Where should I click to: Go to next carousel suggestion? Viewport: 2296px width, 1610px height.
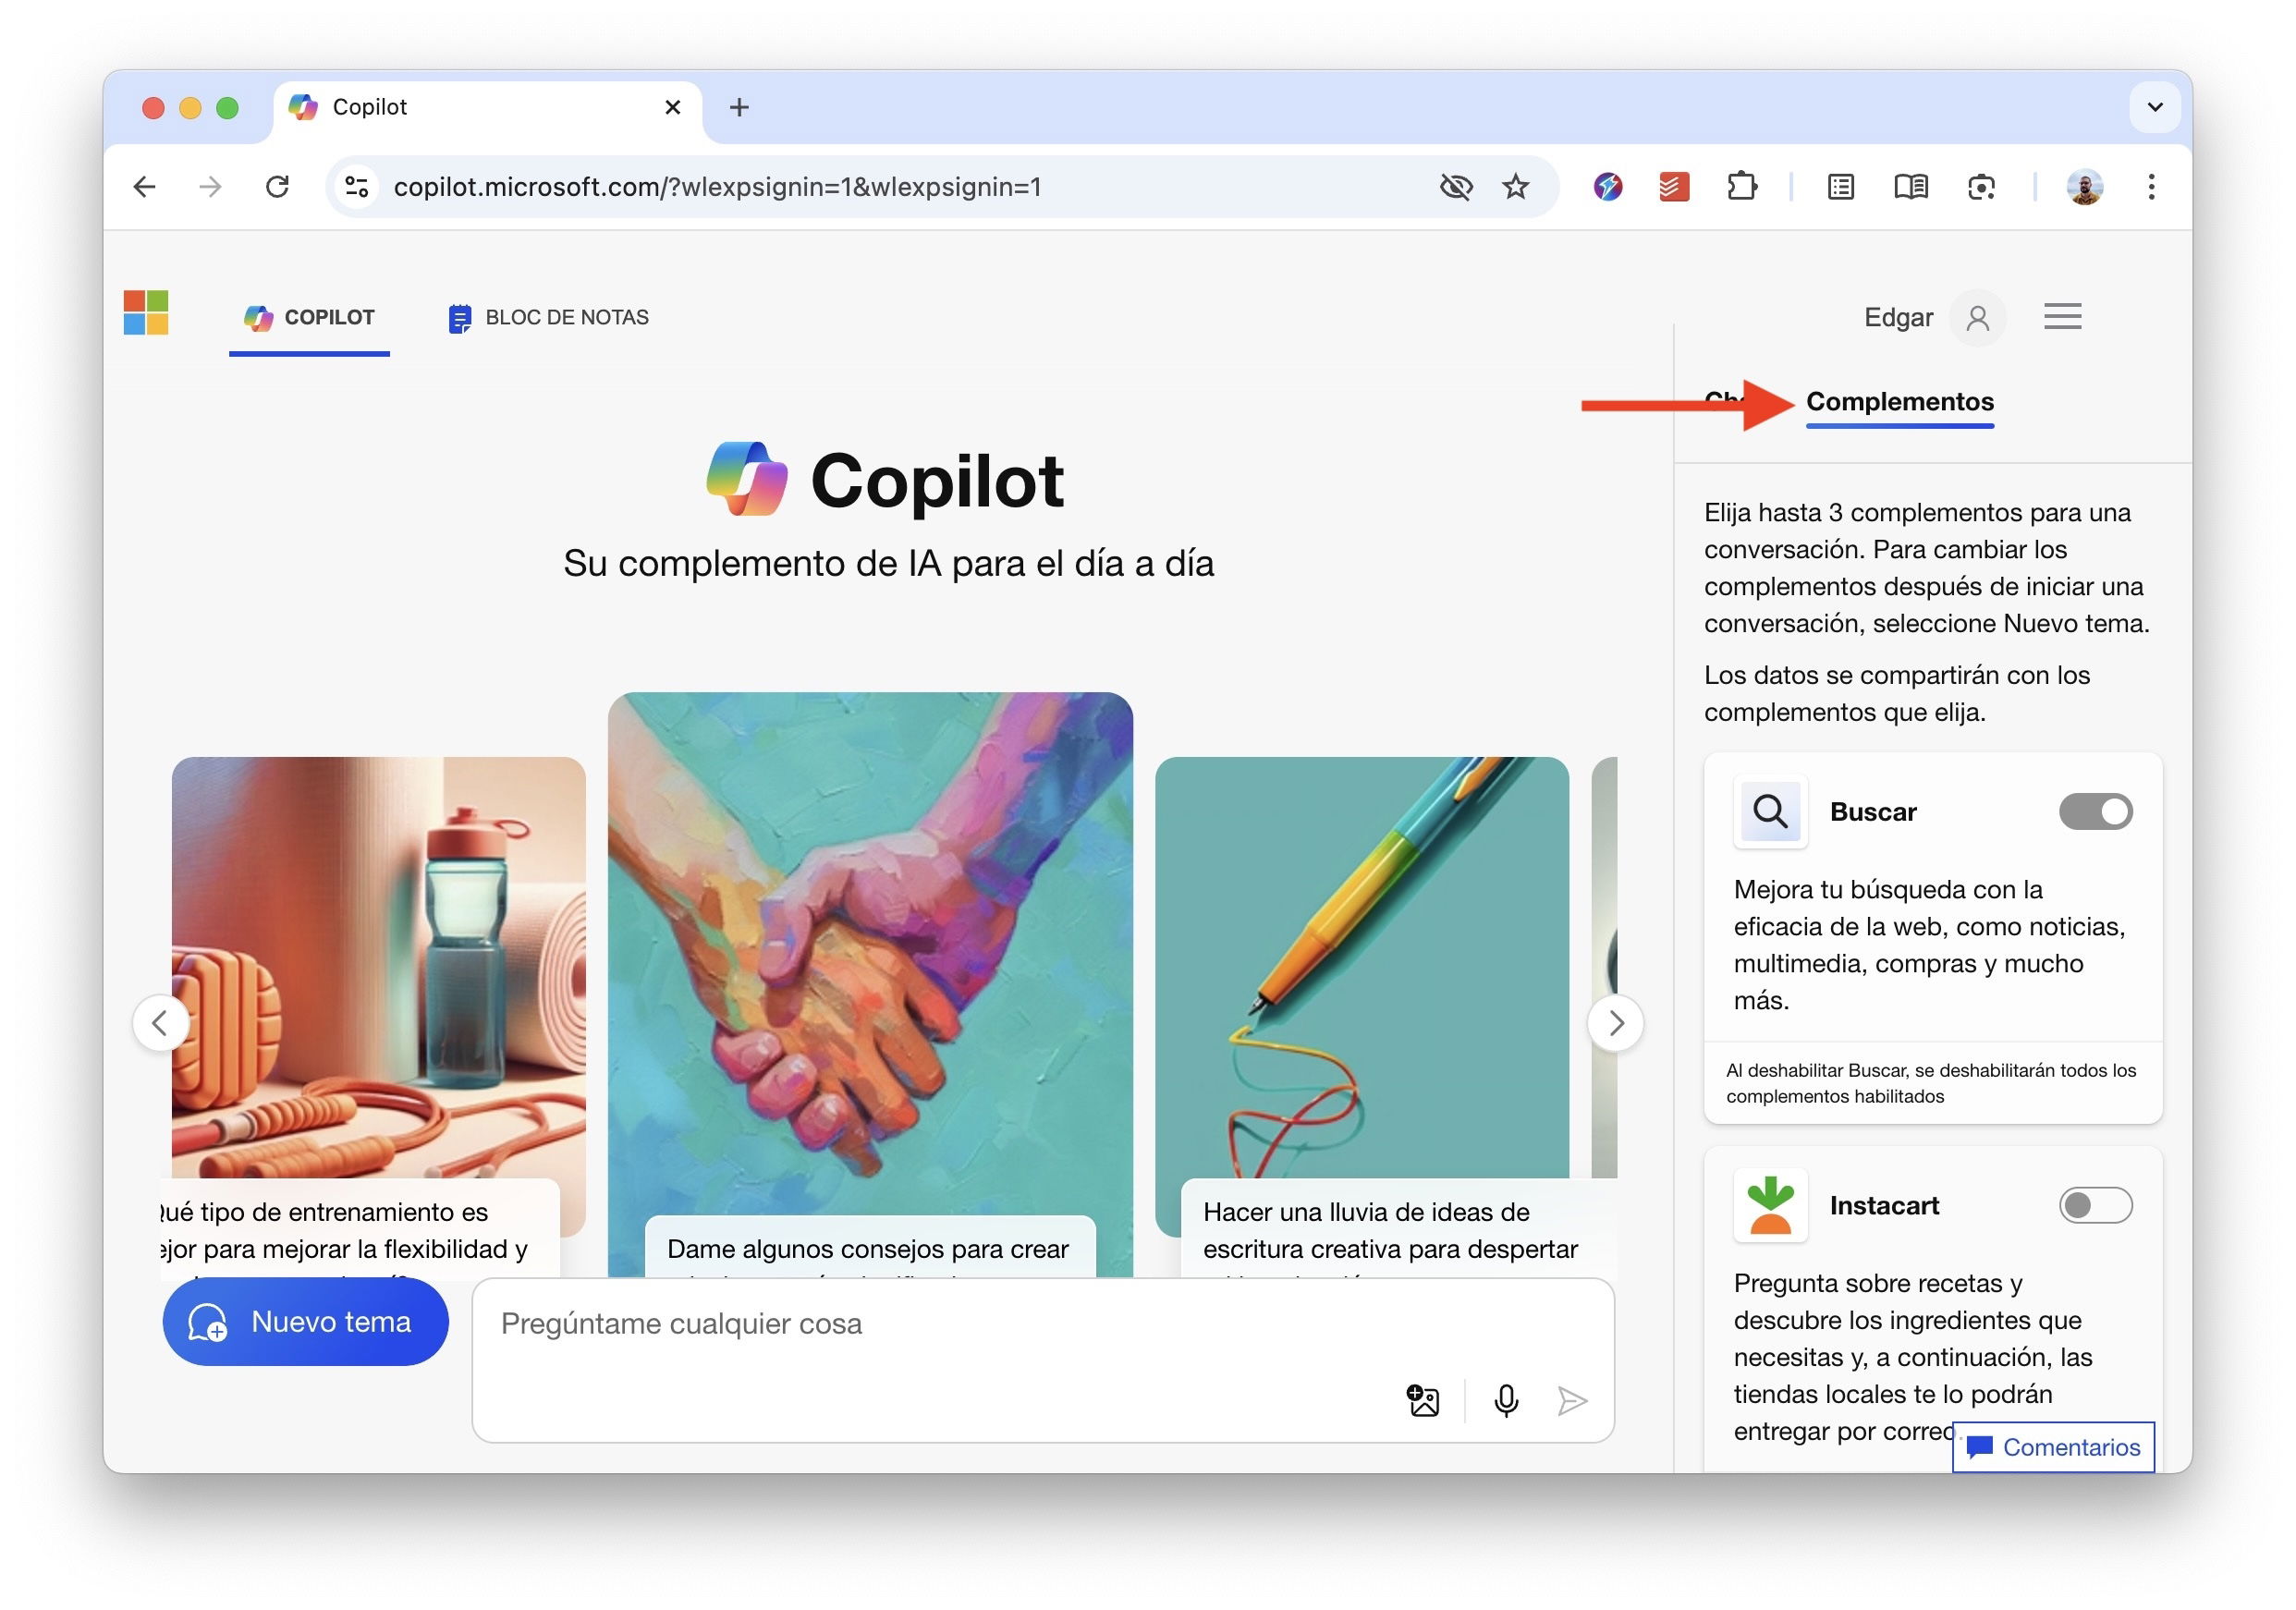point(1615,1023)
